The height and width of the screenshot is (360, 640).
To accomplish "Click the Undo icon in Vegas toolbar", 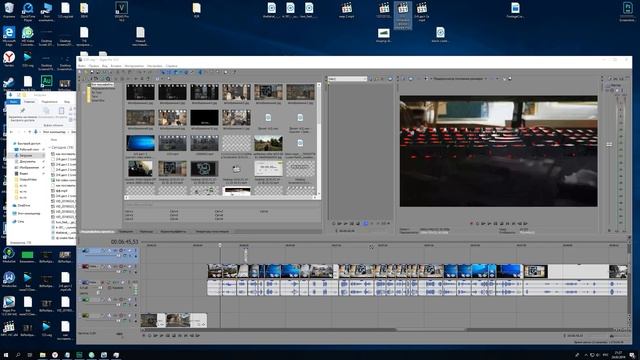I will click(x=140, y=72).
